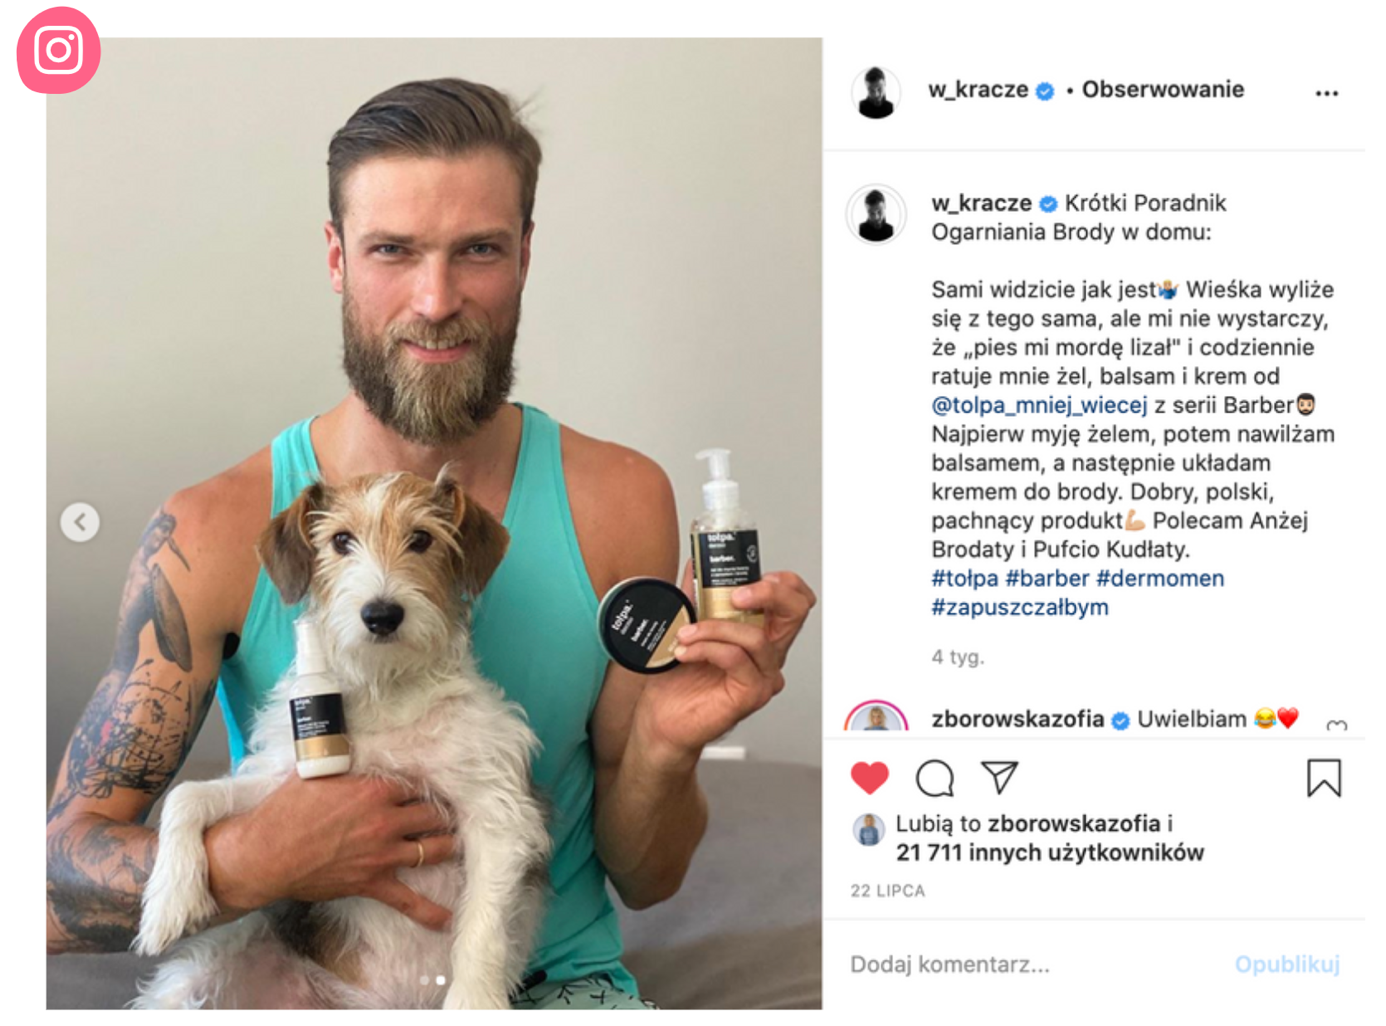This screenshot has height=1026, width=1386.
Task: Open comments with speech bubble icon
Action: 935,778
